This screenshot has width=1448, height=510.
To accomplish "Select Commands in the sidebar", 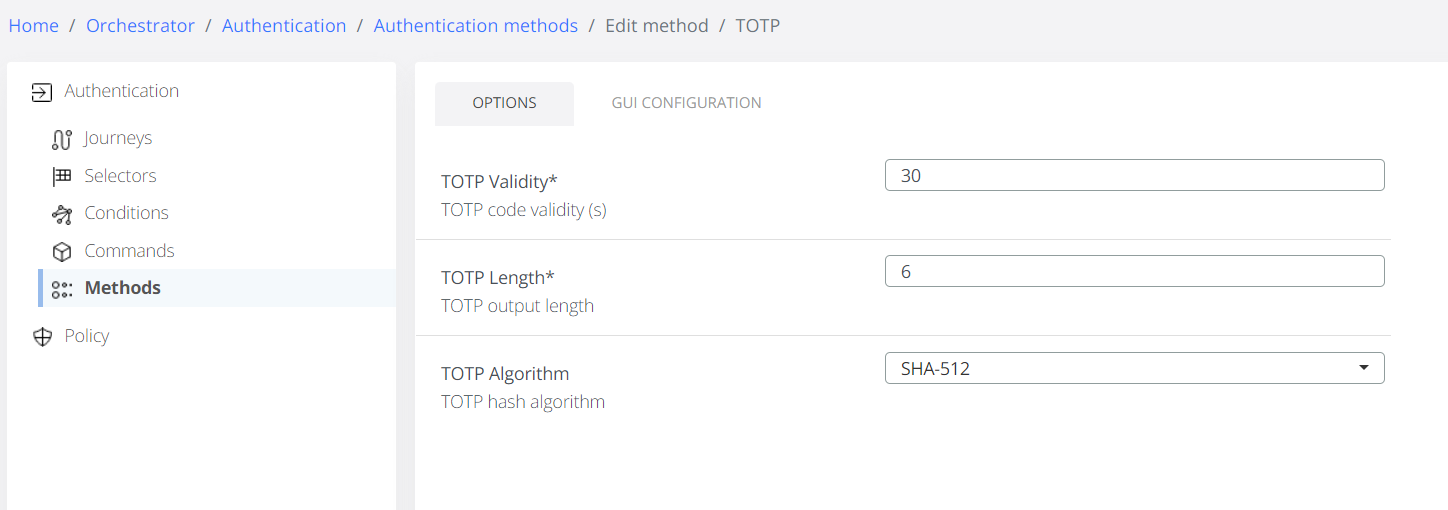I will [x=129, y=251].
